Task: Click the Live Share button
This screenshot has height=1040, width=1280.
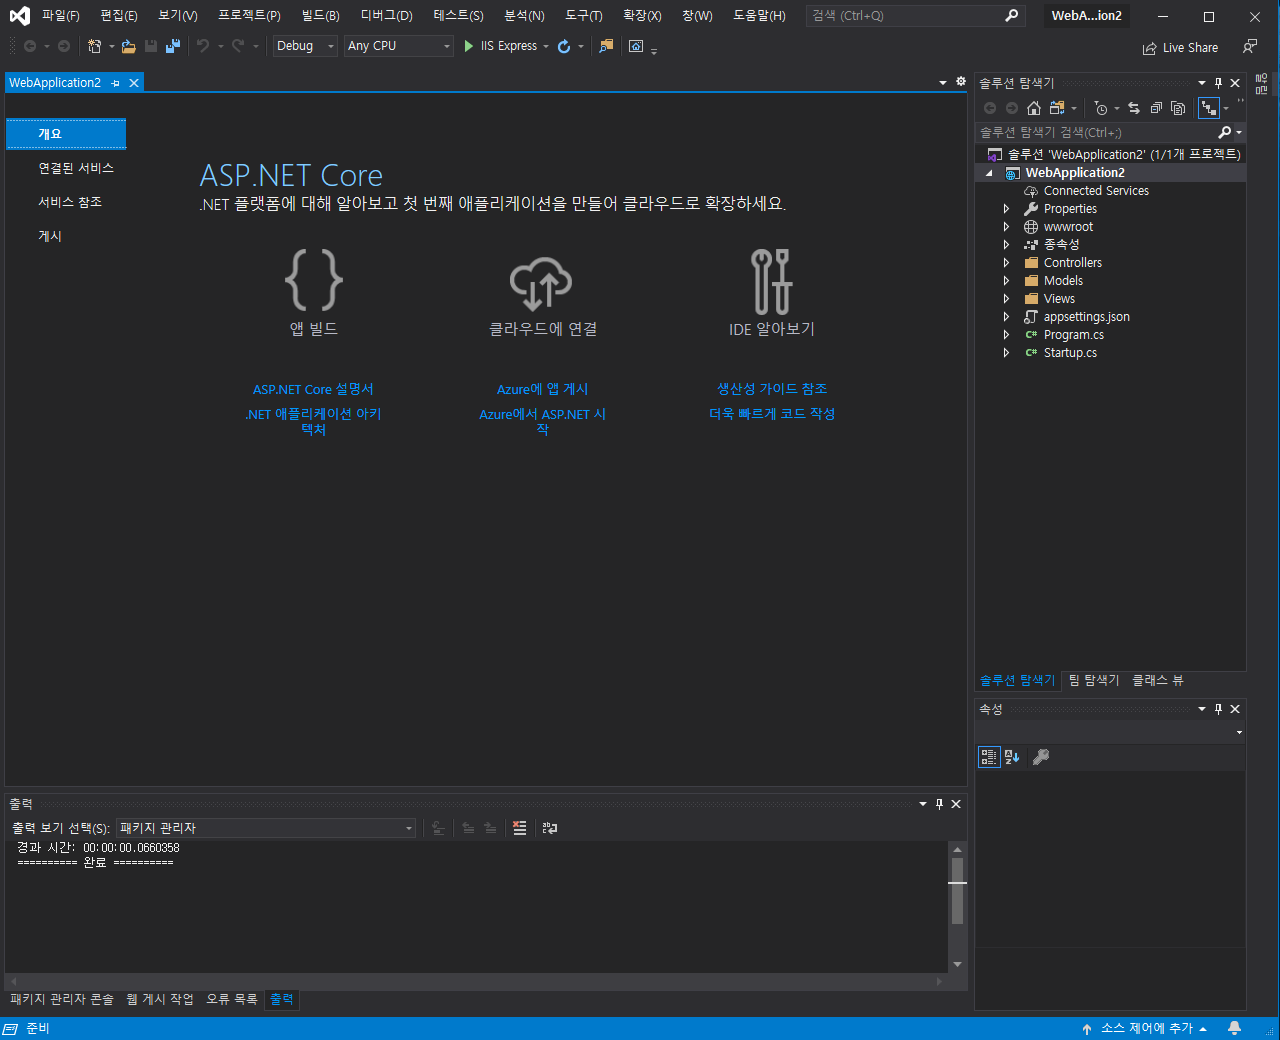Action: pyautogui.click(x=1180, y=47)
